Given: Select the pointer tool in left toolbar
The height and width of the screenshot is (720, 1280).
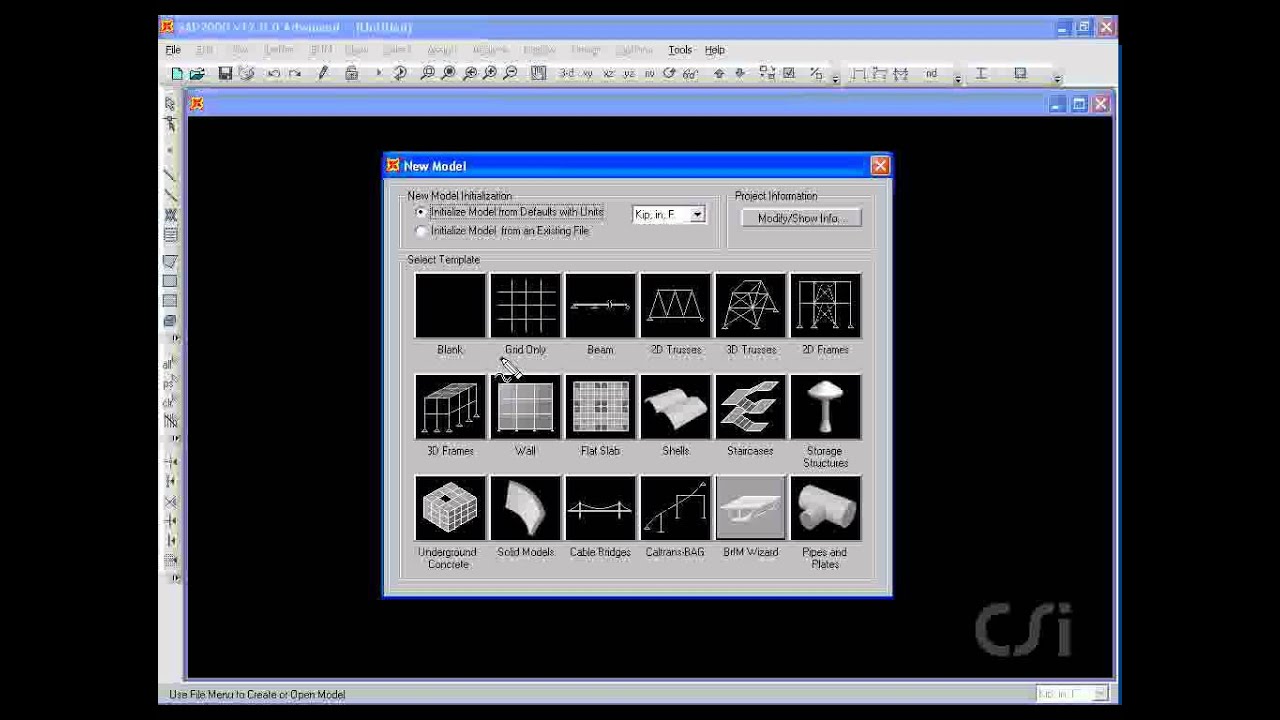Looking at the screenshot, I should click(x=170, y=104).
